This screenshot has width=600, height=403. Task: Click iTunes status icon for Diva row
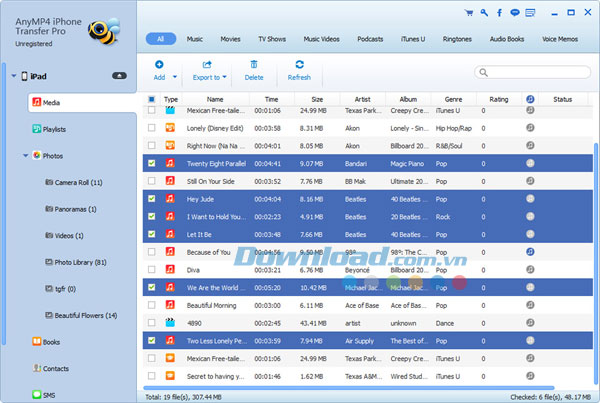click(x=530, y=269)
